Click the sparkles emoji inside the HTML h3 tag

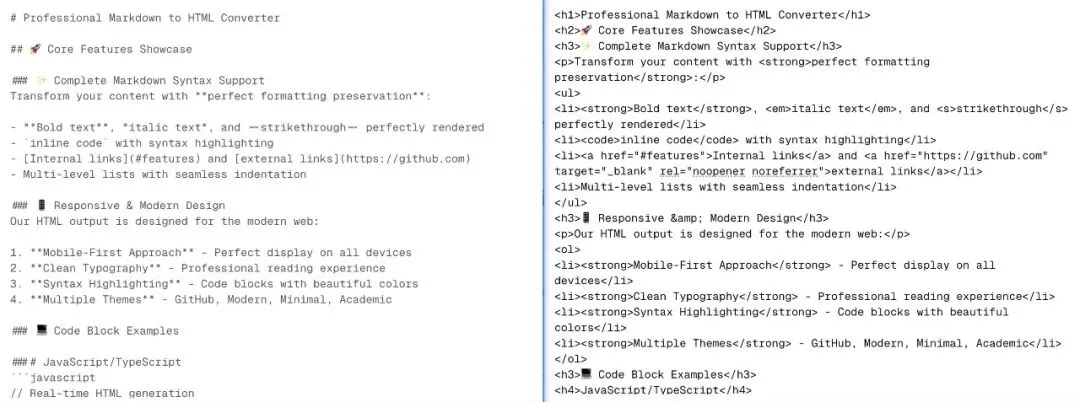click(586, 46)
